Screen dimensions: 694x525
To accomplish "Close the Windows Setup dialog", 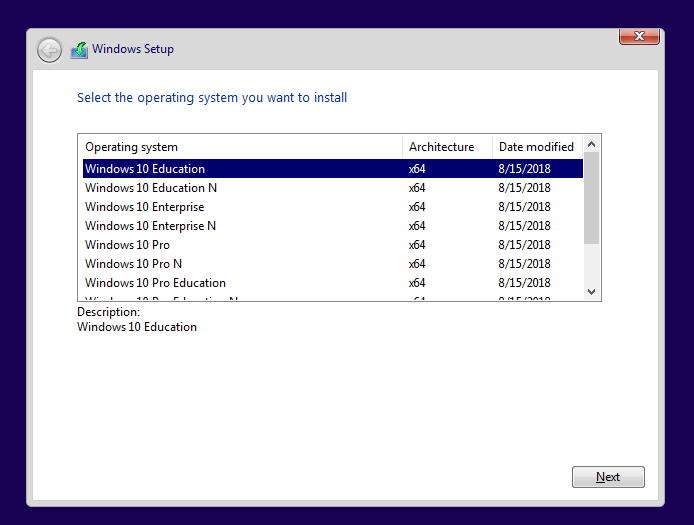I will (x=639, y=36).
